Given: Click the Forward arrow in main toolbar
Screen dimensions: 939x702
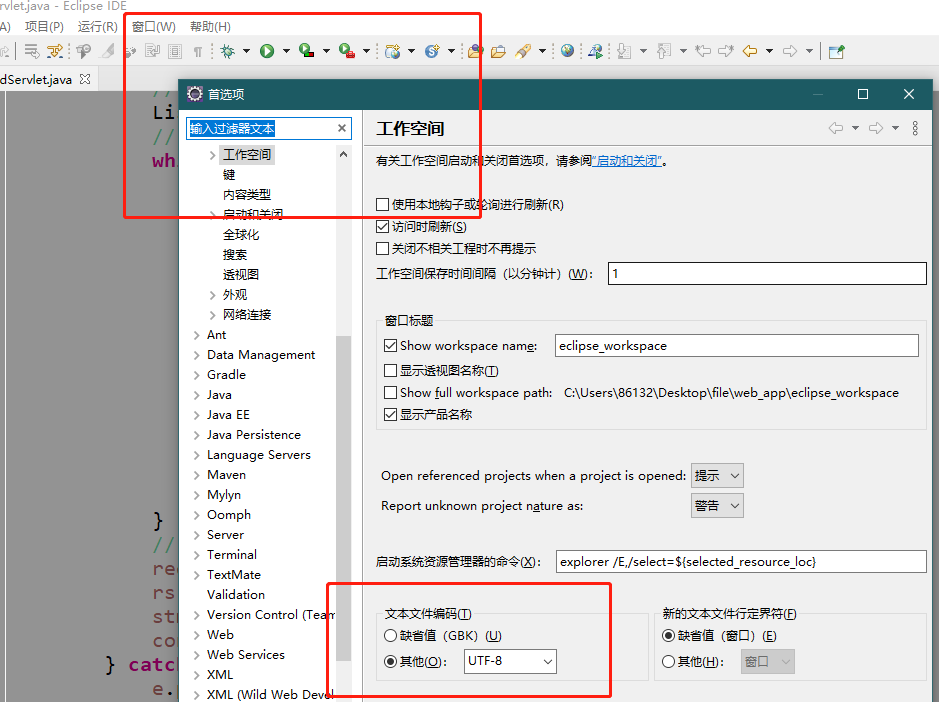Looking at the screenshot, I should click(x=790, y=52).
